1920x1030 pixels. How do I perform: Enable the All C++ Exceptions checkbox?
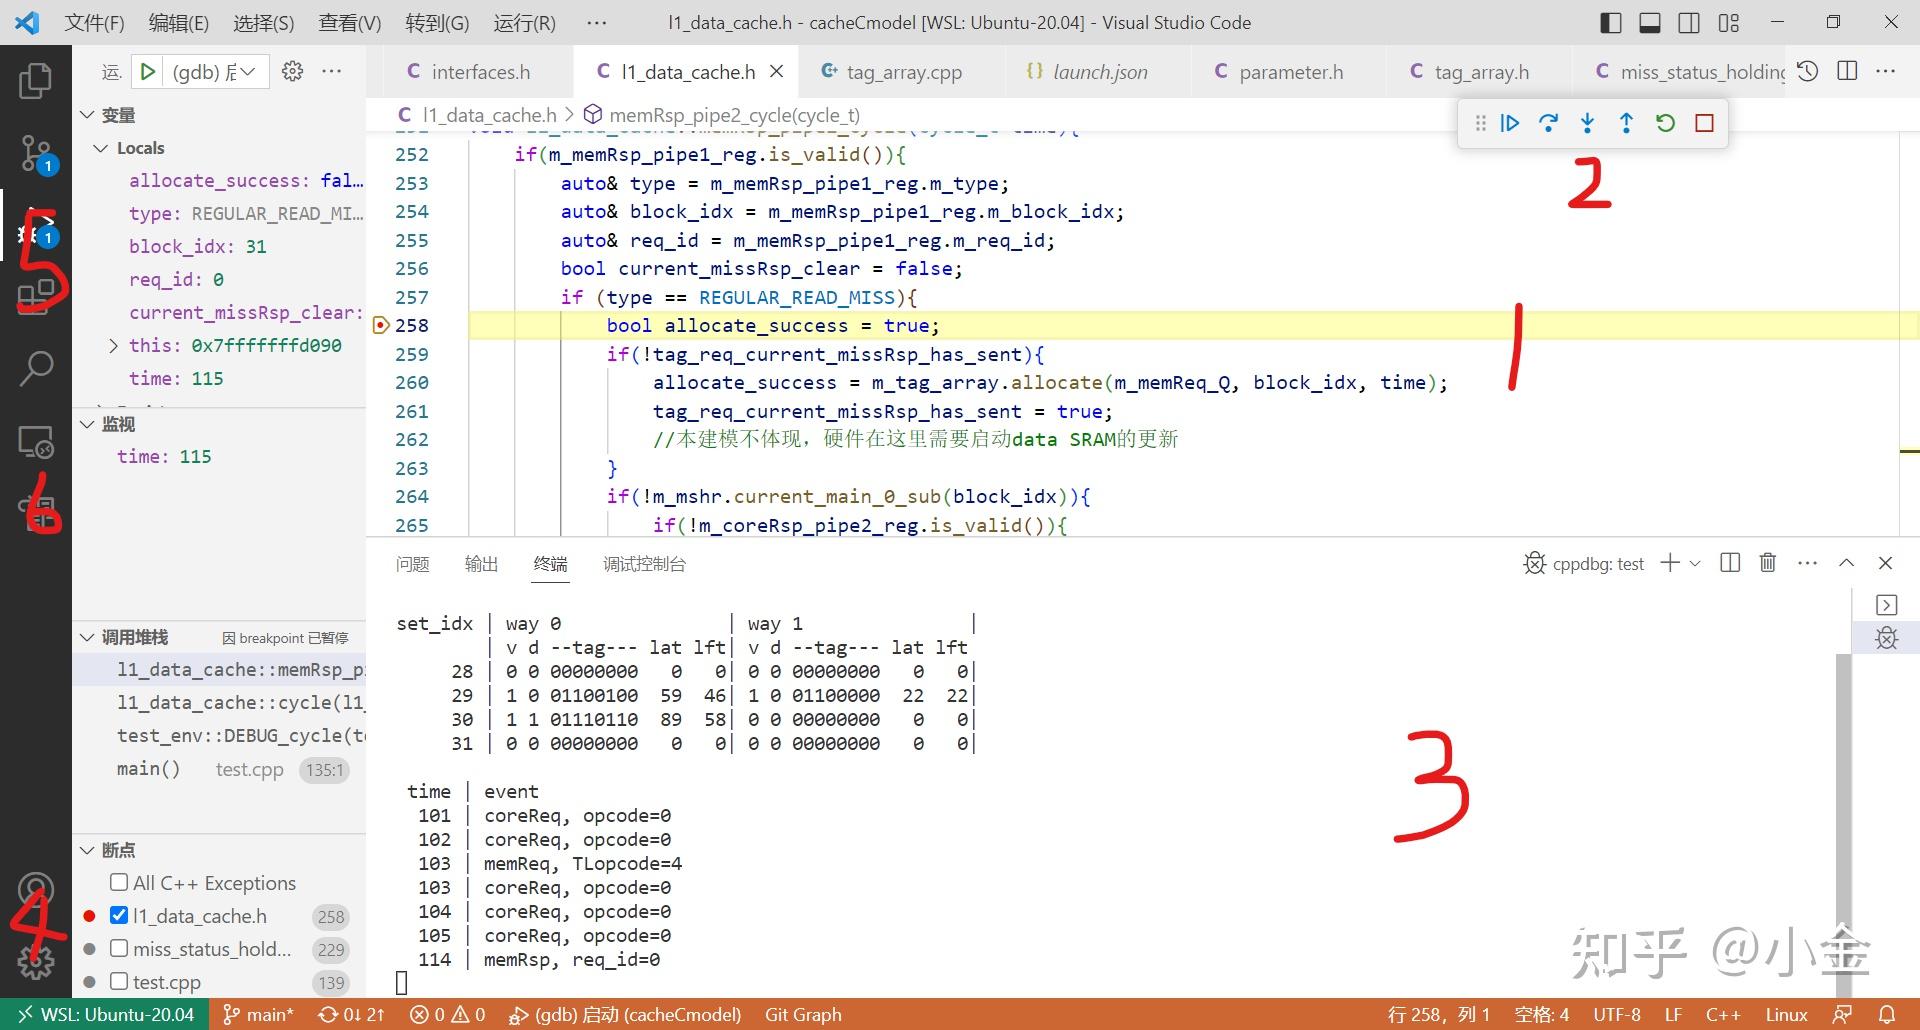(x=119, y=882)
